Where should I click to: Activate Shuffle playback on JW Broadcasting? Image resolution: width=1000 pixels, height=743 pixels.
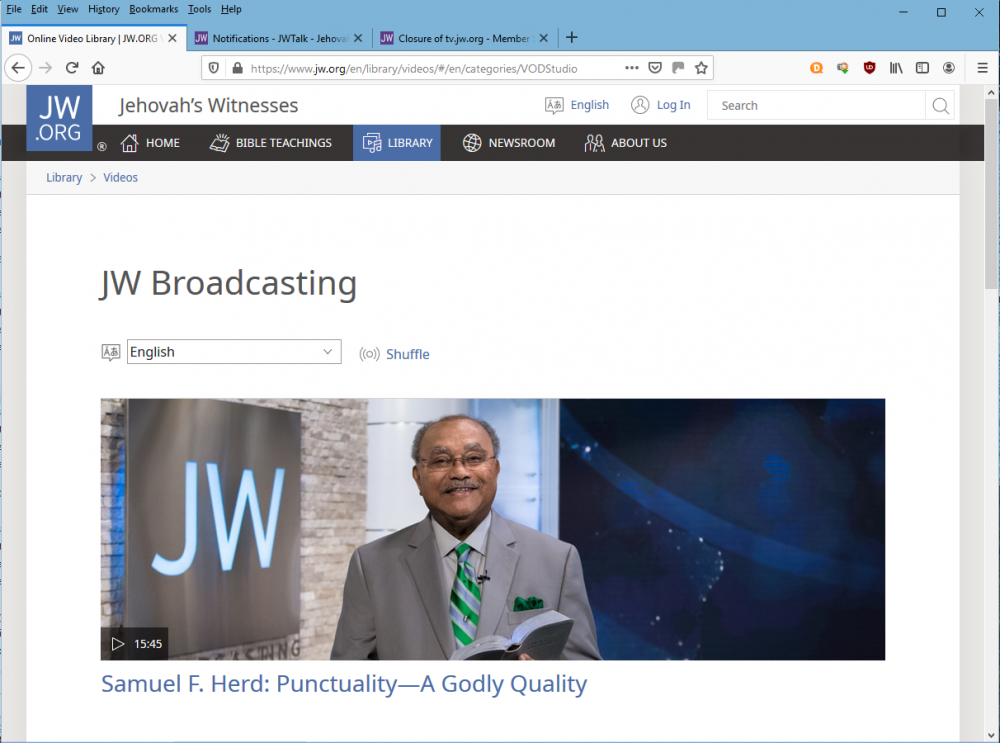(408, 353)
